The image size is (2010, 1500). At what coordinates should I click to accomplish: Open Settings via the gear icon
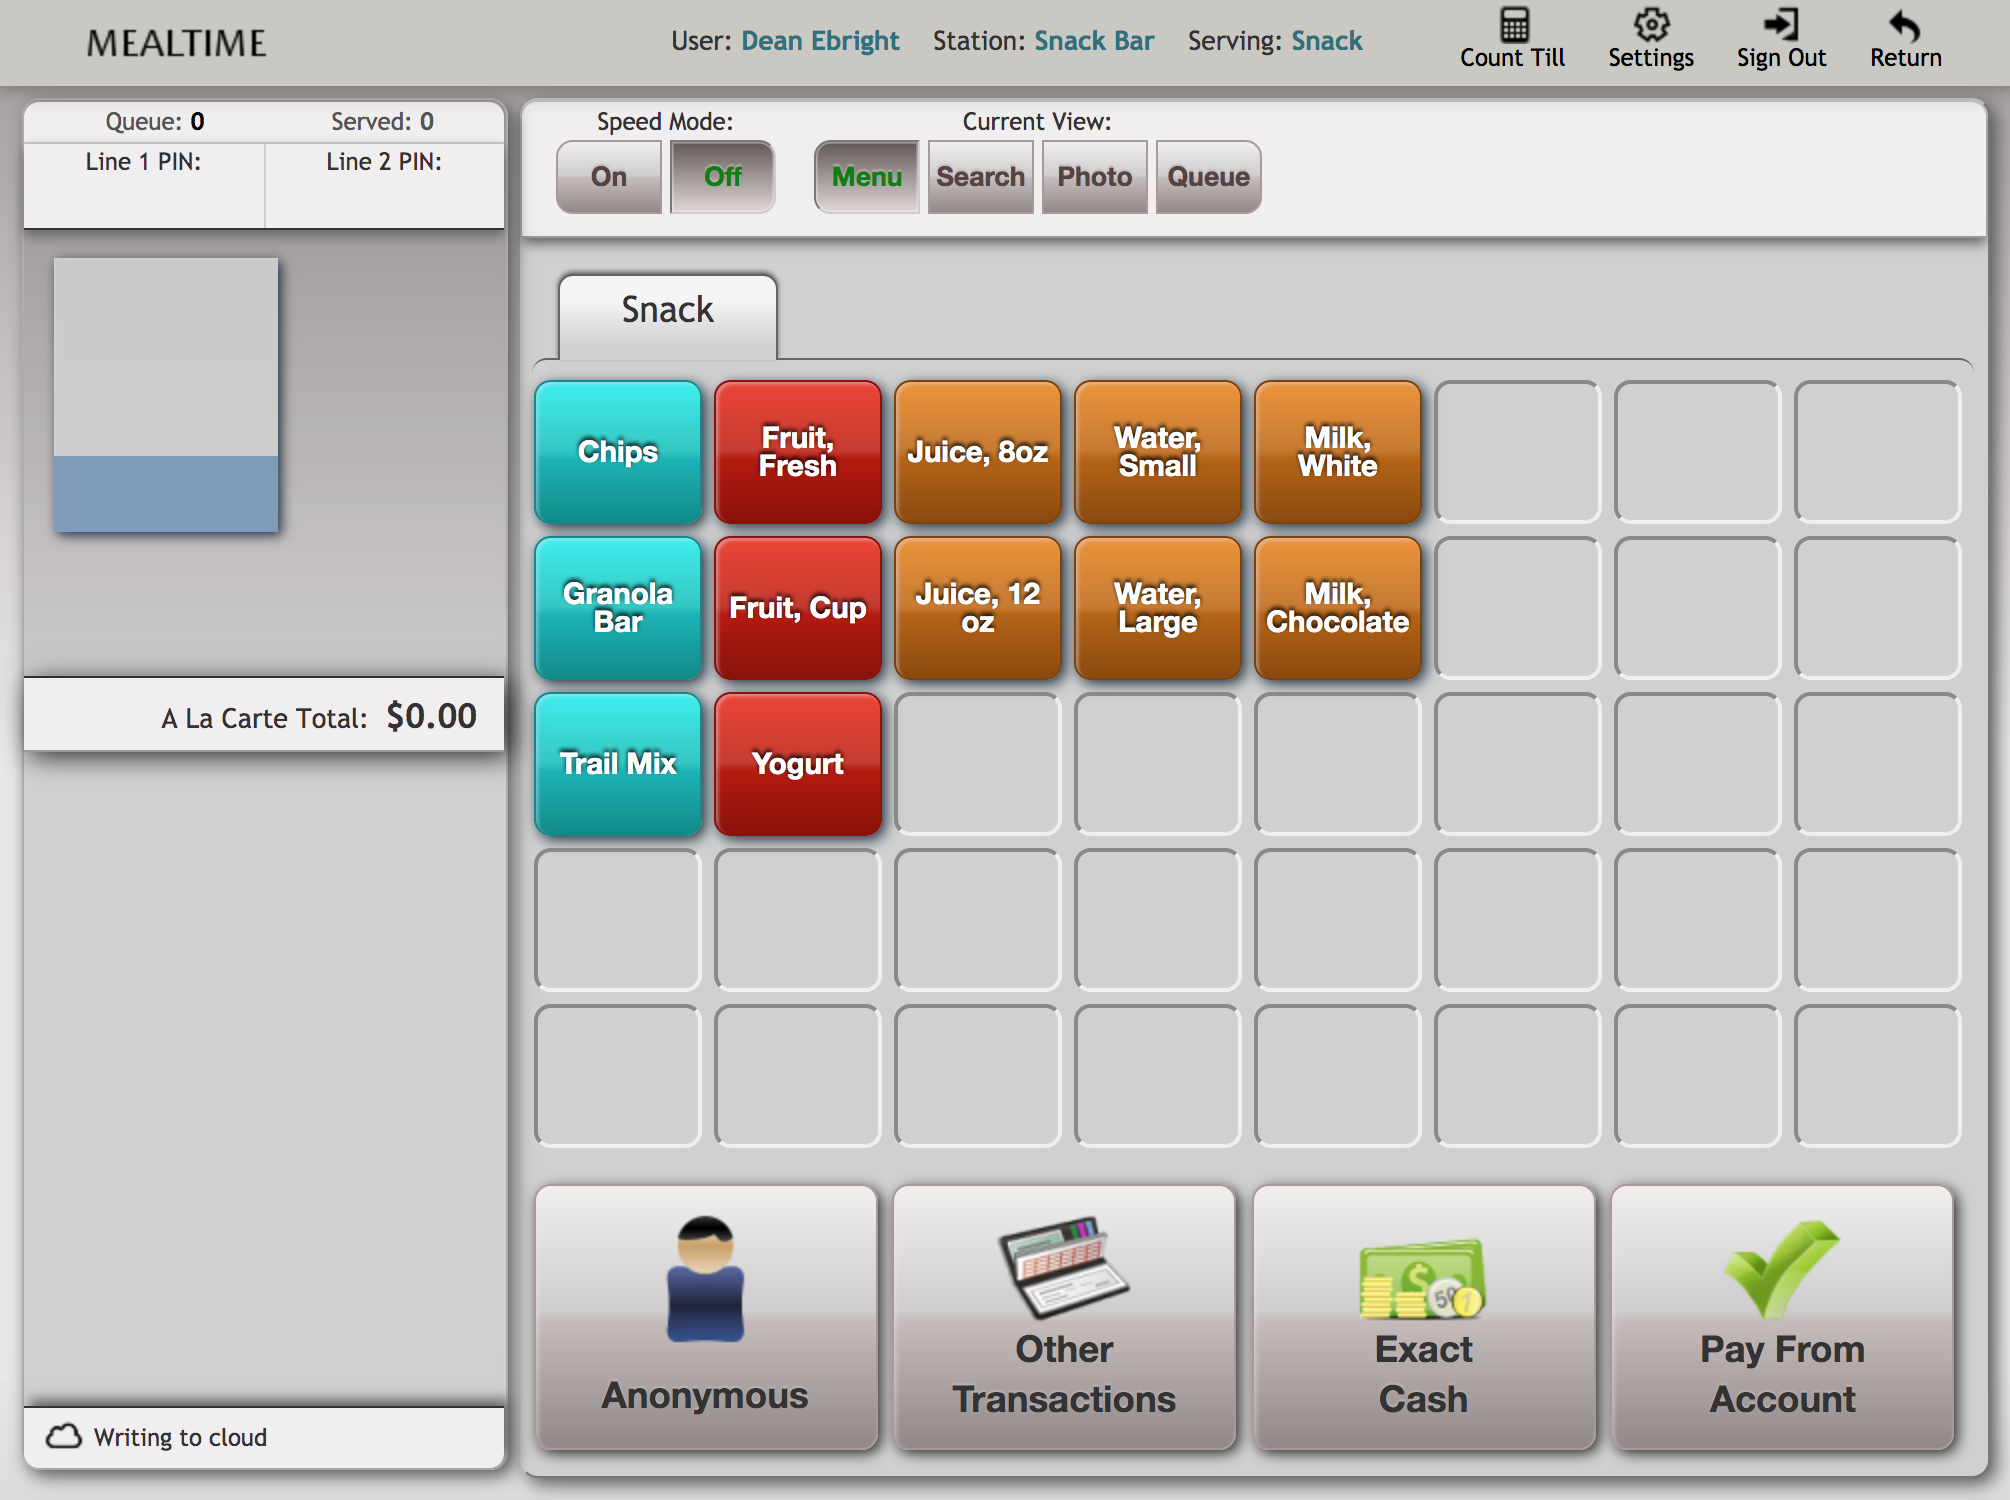tap(1651, 26)
